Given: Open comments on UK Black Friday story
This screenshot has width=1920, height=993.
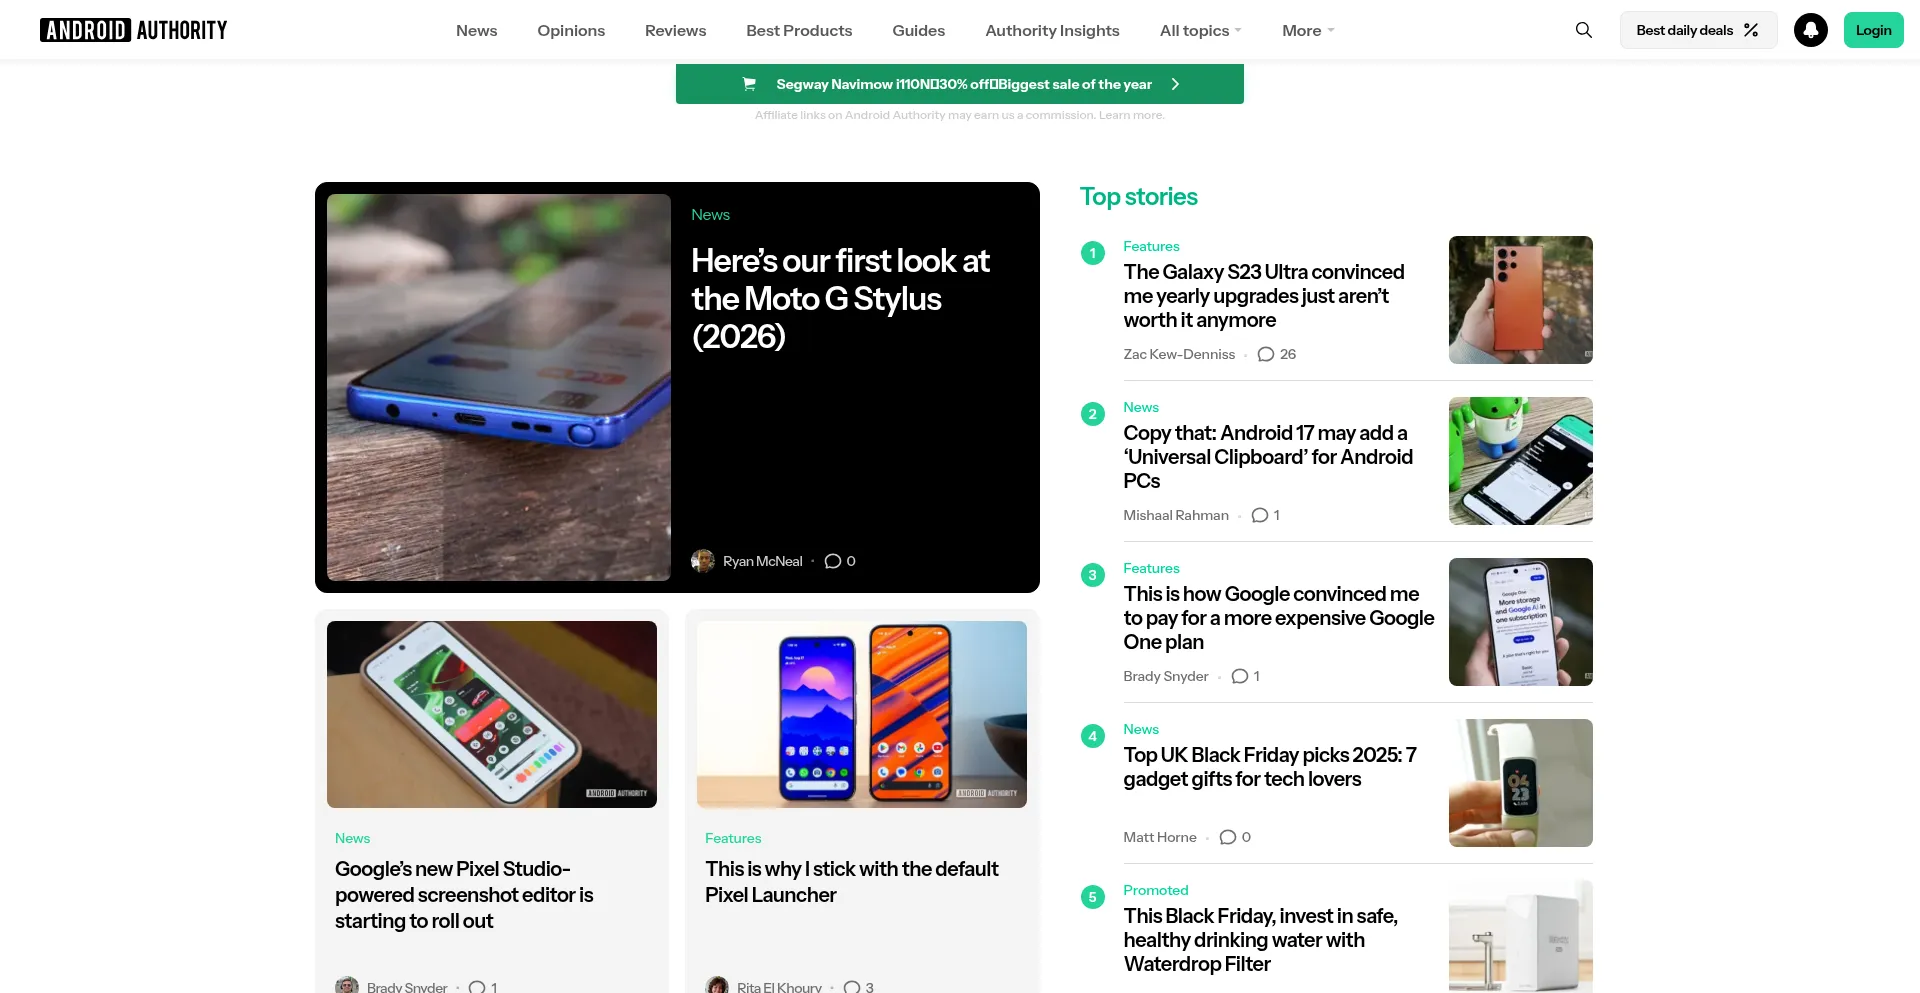Looking at the screenshot, I should point(1235,837).
